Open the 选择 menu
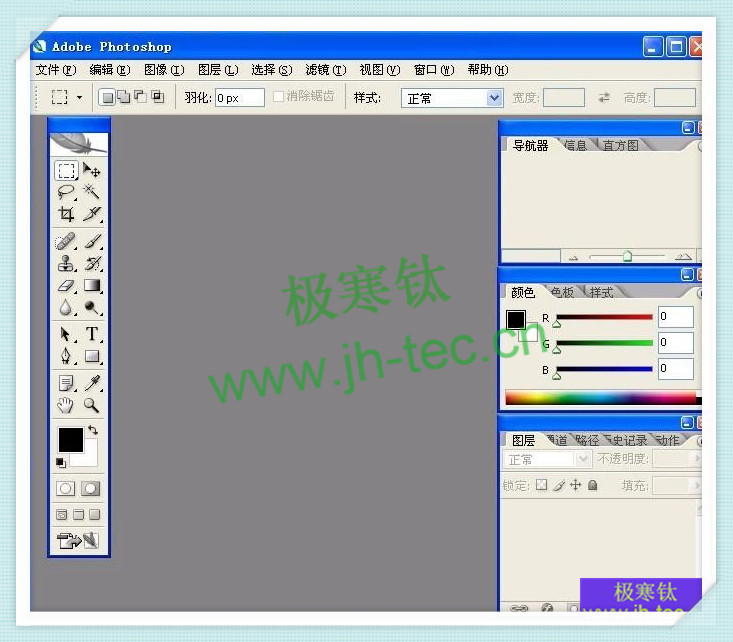This screenshot has height=642, width=733. [272, 70]
